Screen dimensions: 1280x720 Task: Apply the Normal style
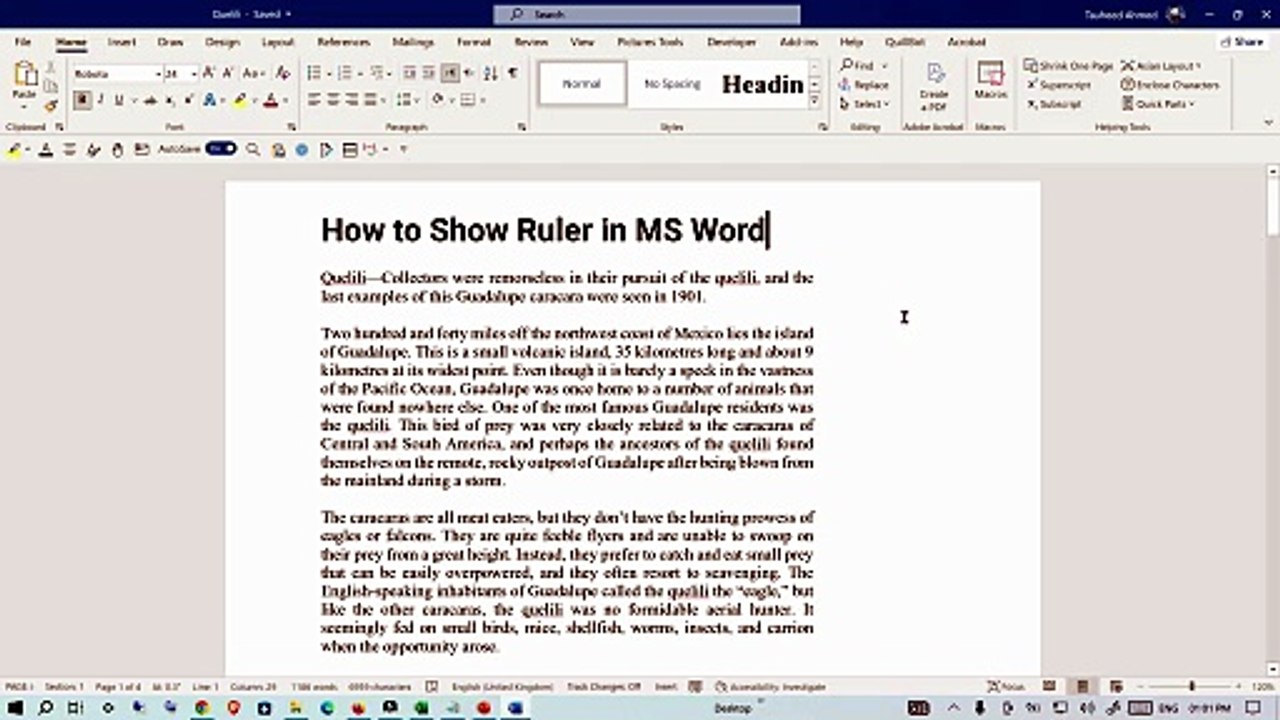[582, 84]
